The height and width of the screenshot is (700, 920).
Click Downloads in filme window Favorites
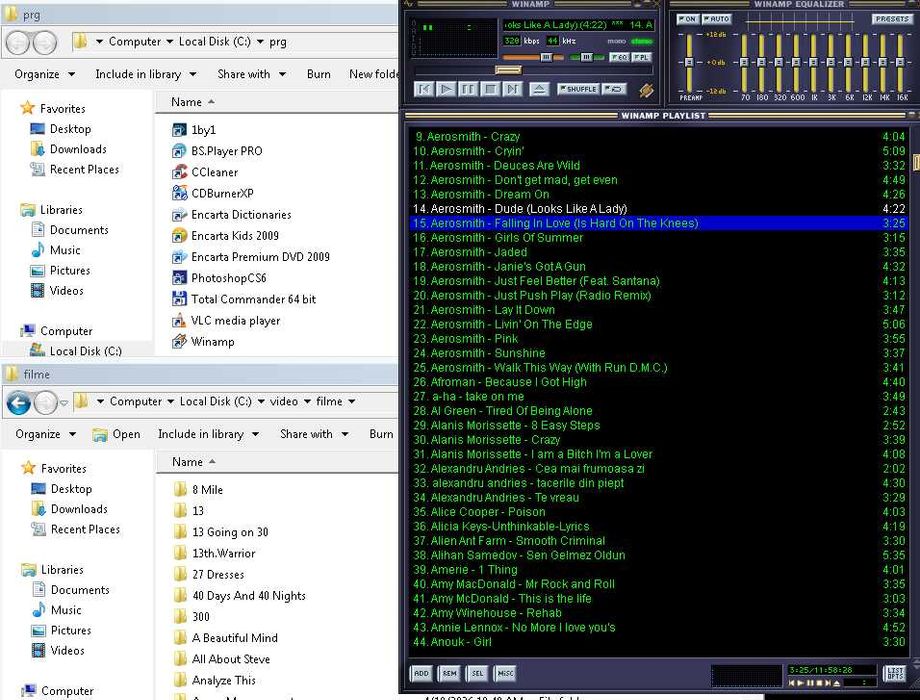[79, 509]
